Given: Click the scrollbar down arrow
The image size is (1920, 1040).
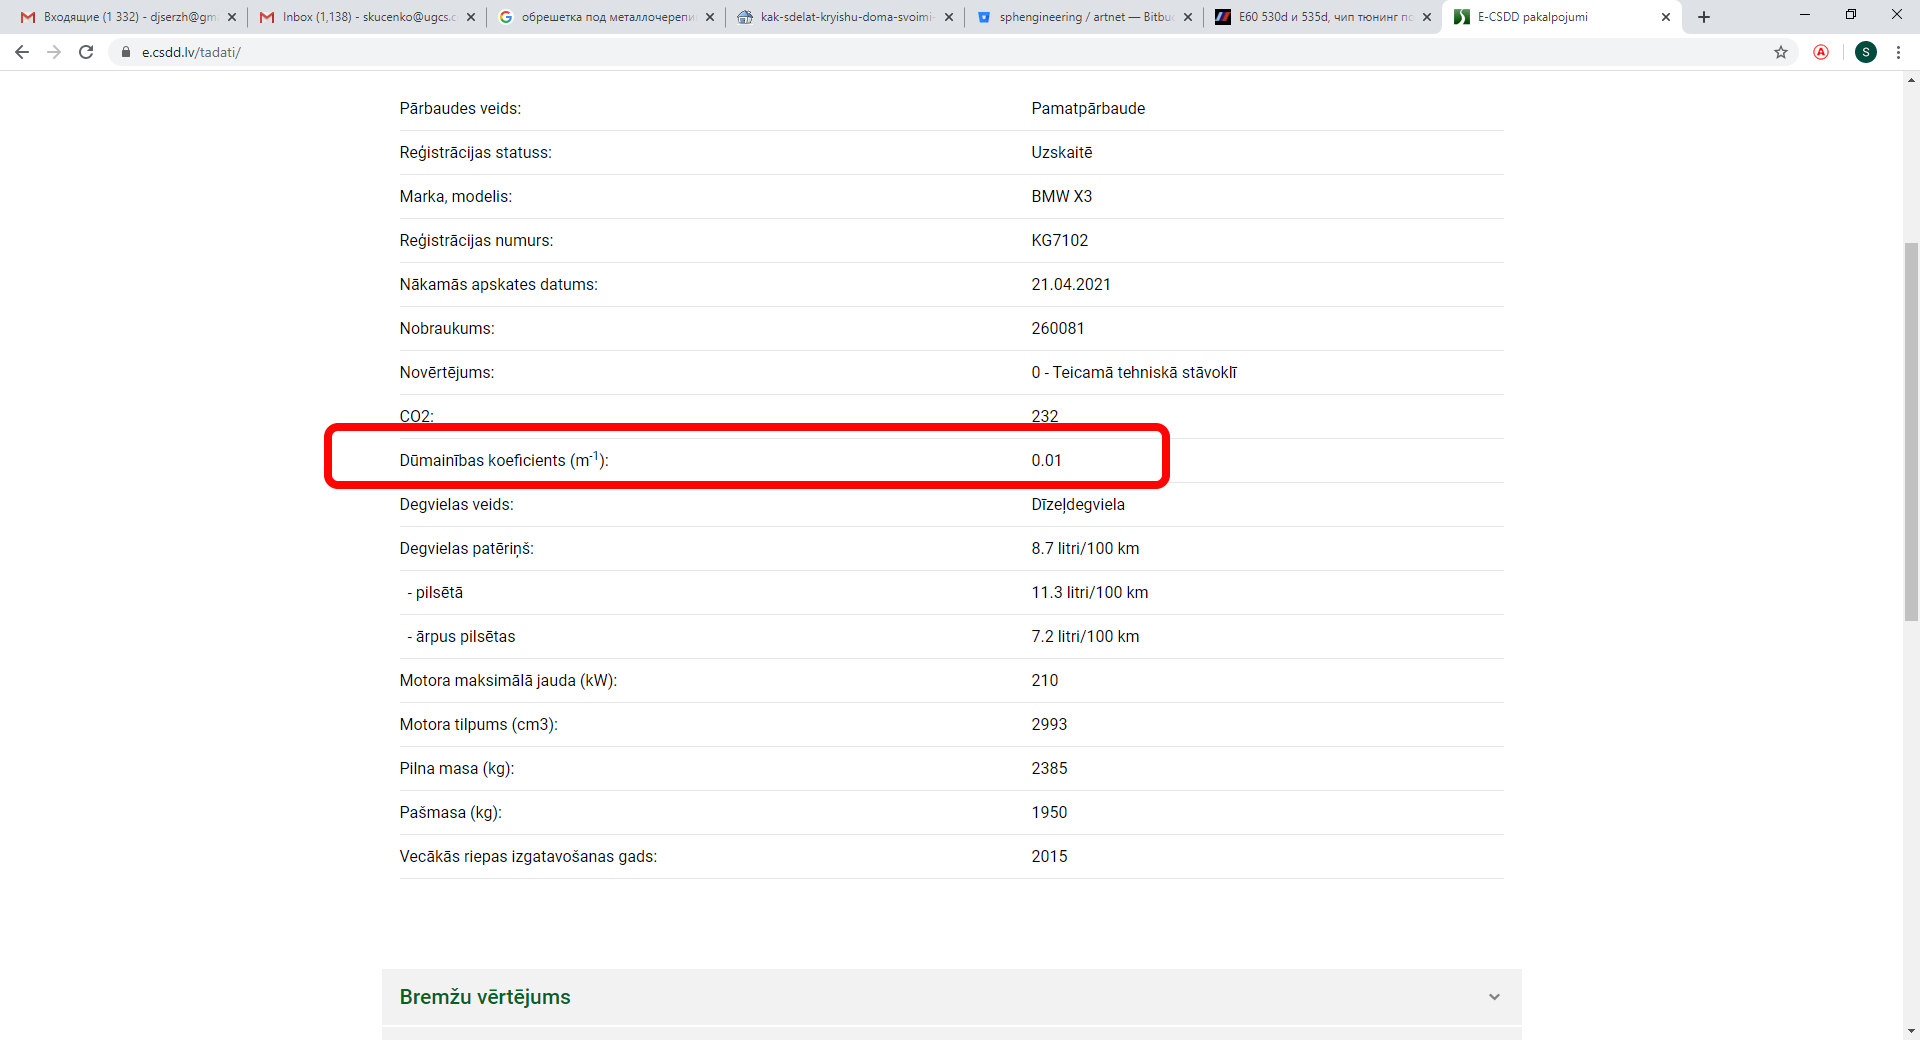Looking at the screenshot, I should coord(1911,1031).
